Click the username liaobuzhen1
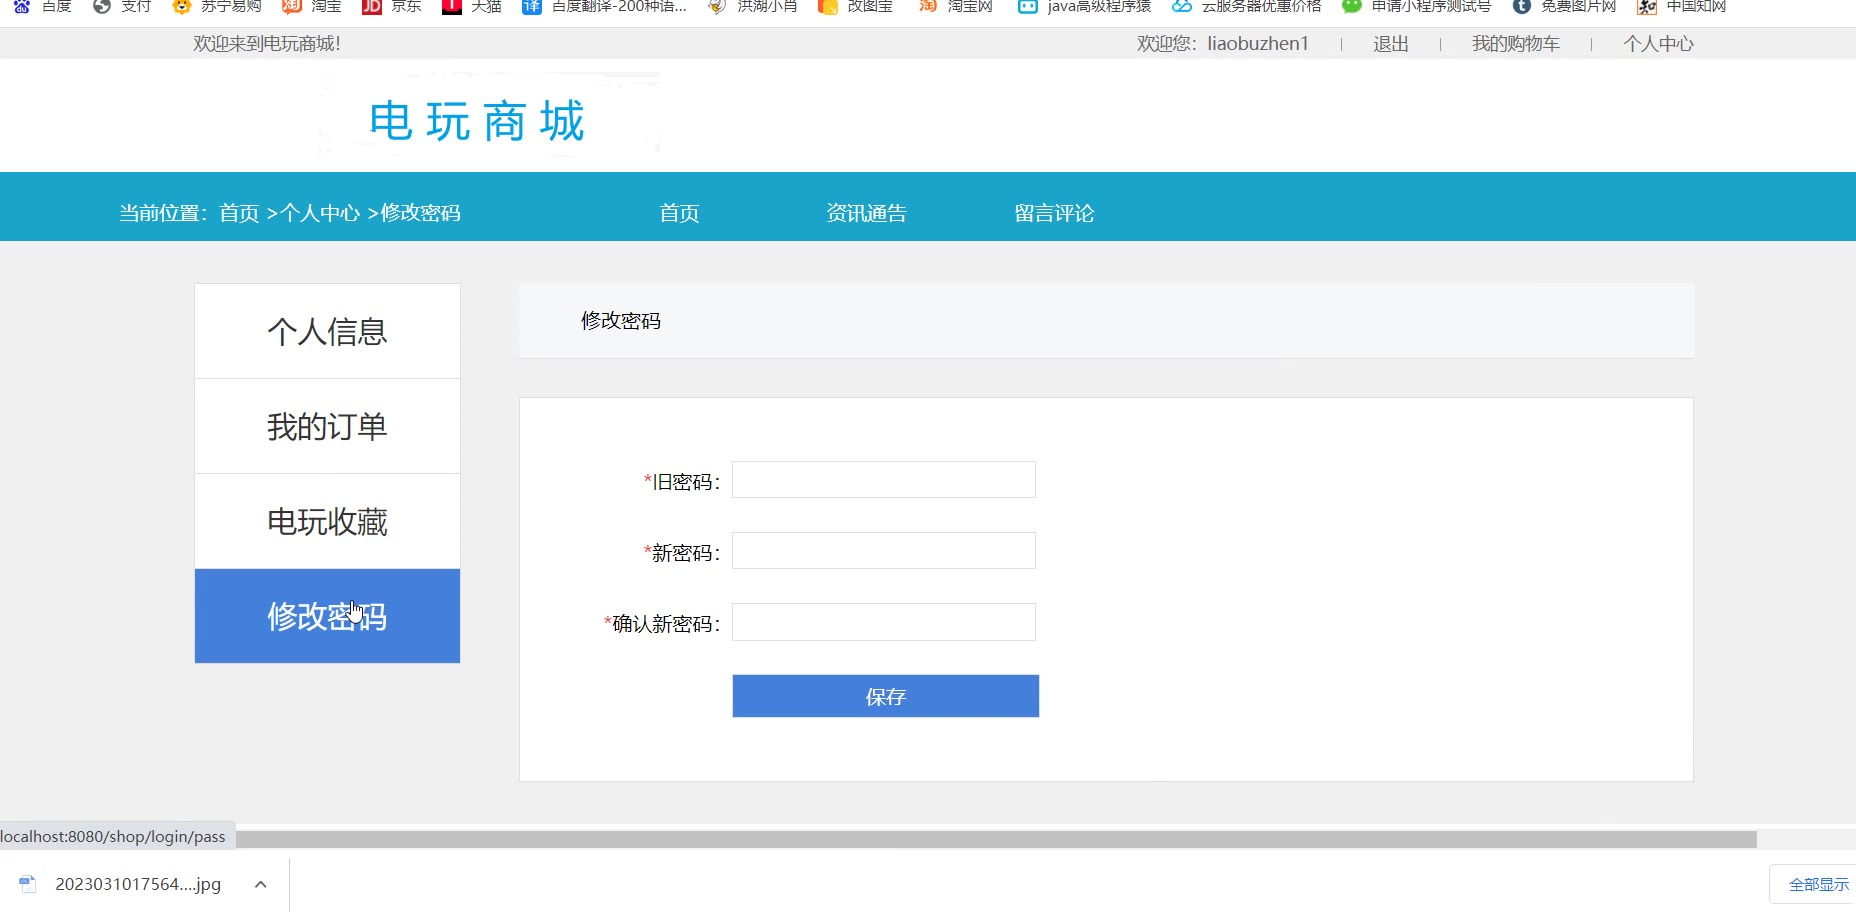 pos(1258,44)
